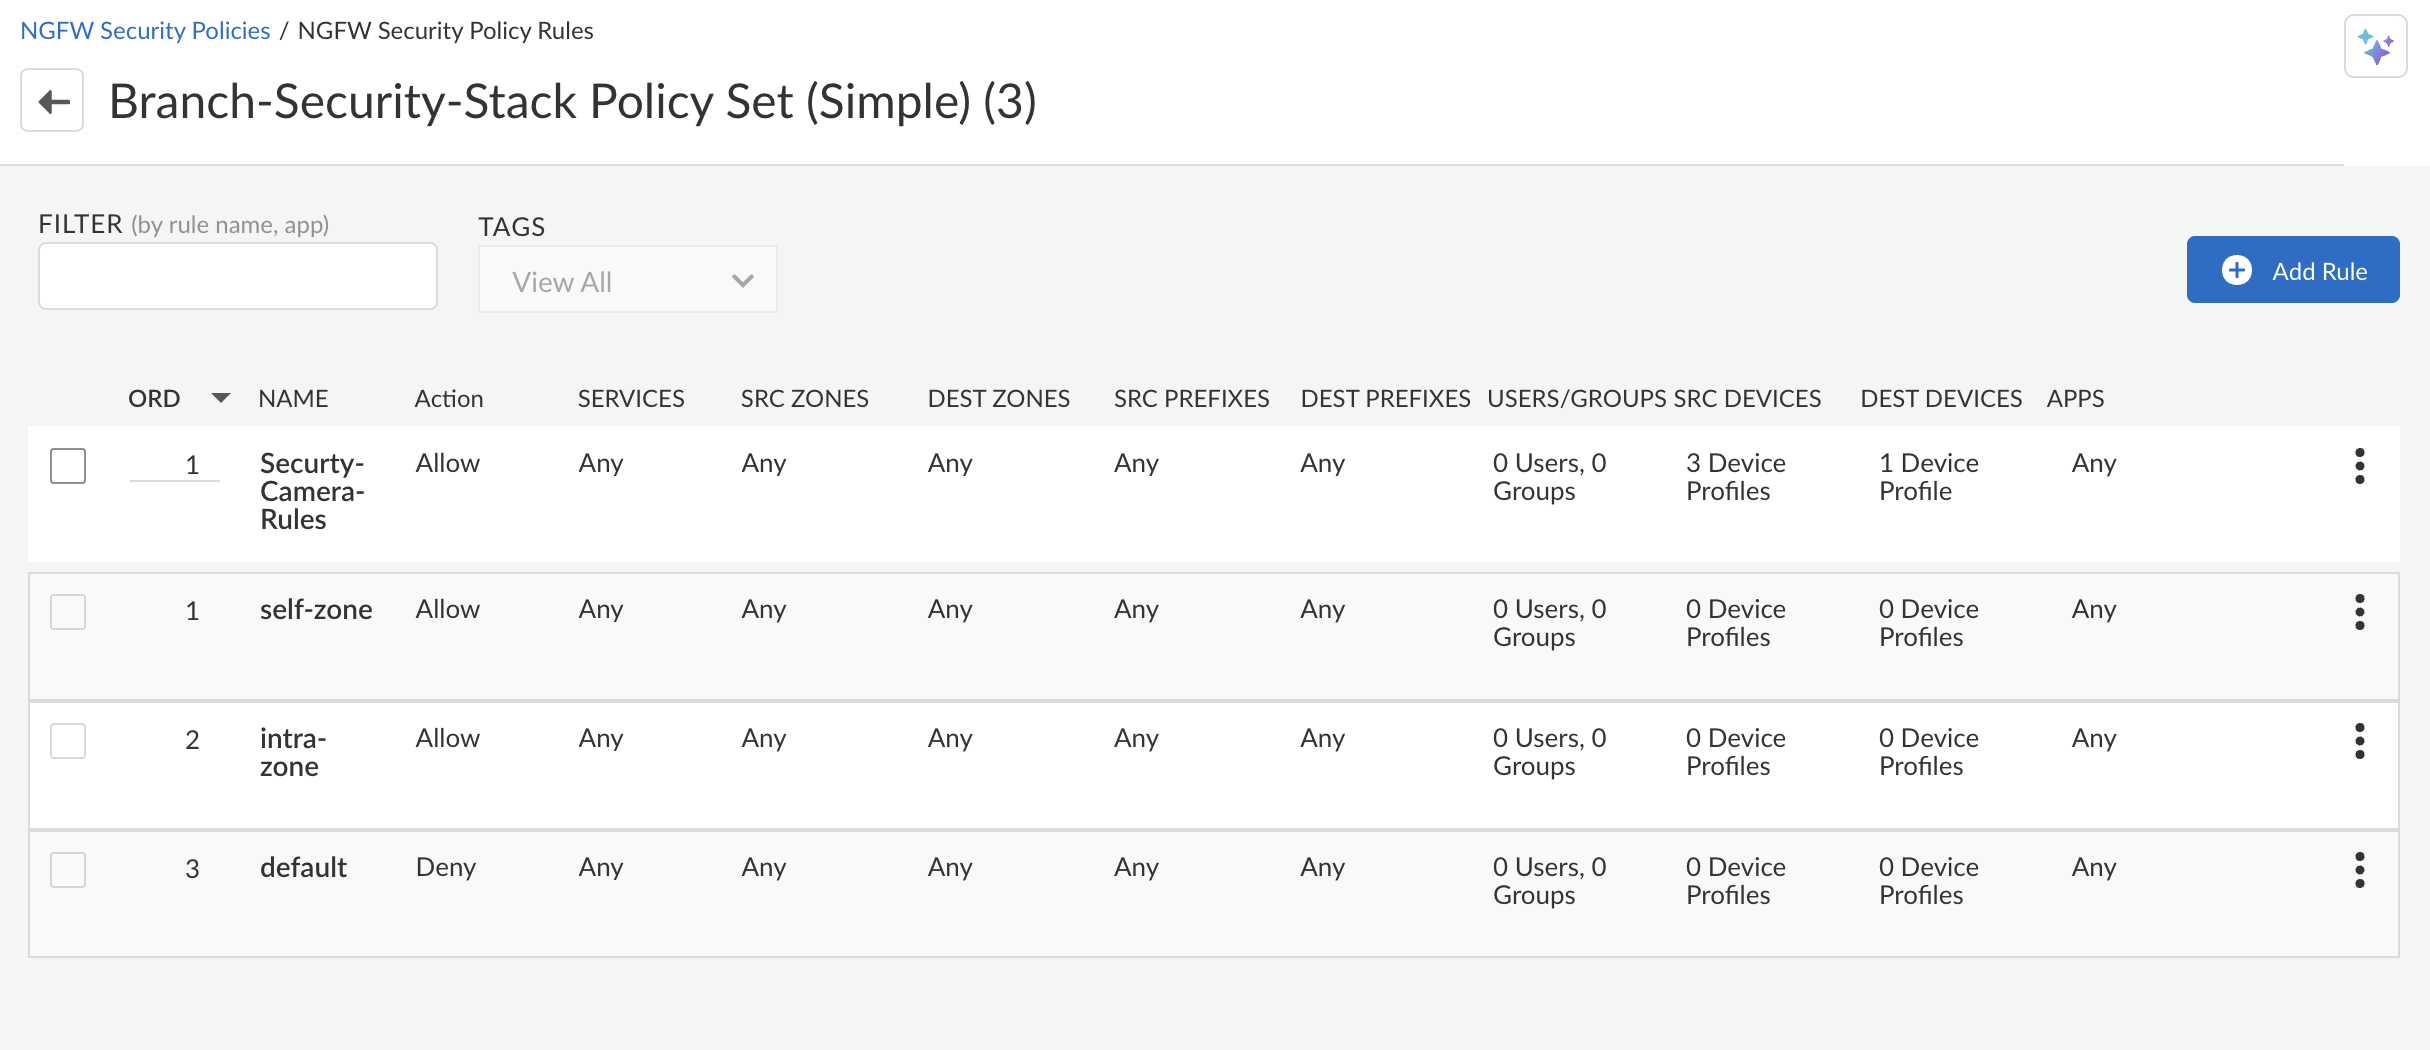This screenshot has height=1050, width=2430.
Task: Open three-dot menu for default rule
Action: (2359, 870)
